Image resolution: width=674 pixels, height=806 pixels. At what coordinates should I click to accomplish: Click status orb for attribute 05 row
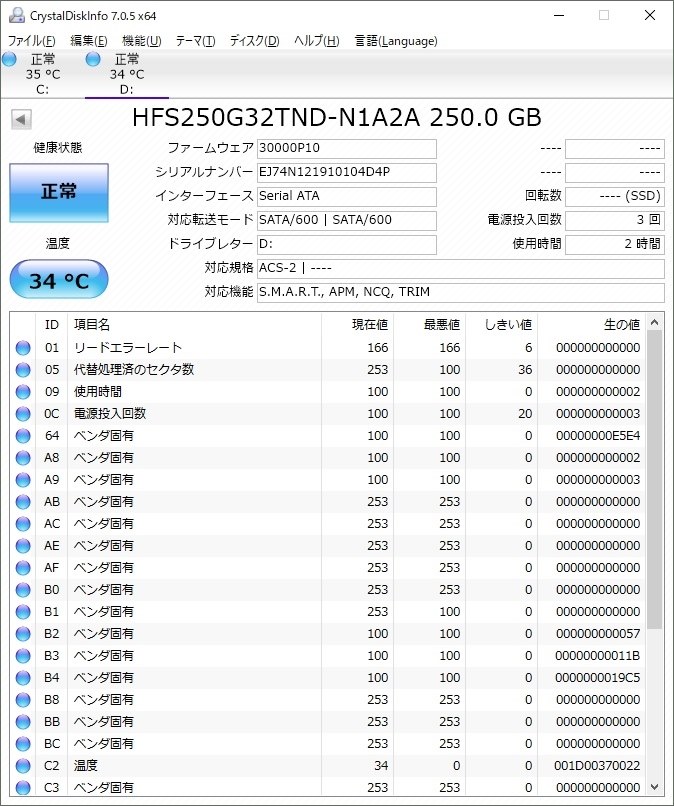click(23, 370)
